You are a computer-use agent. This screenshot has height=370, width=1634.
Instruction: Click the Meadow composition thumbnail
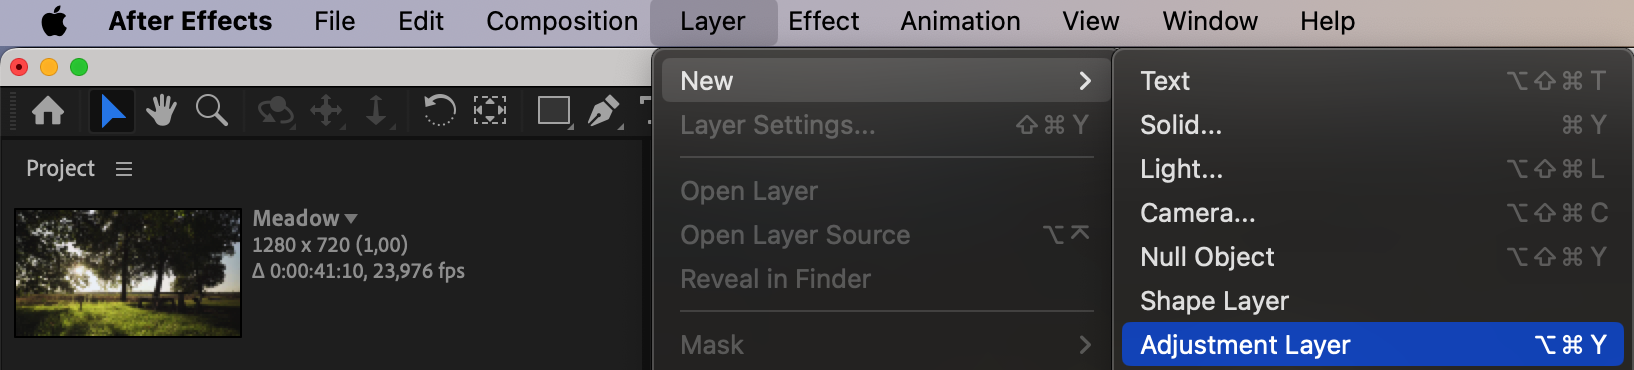(128, 273)
